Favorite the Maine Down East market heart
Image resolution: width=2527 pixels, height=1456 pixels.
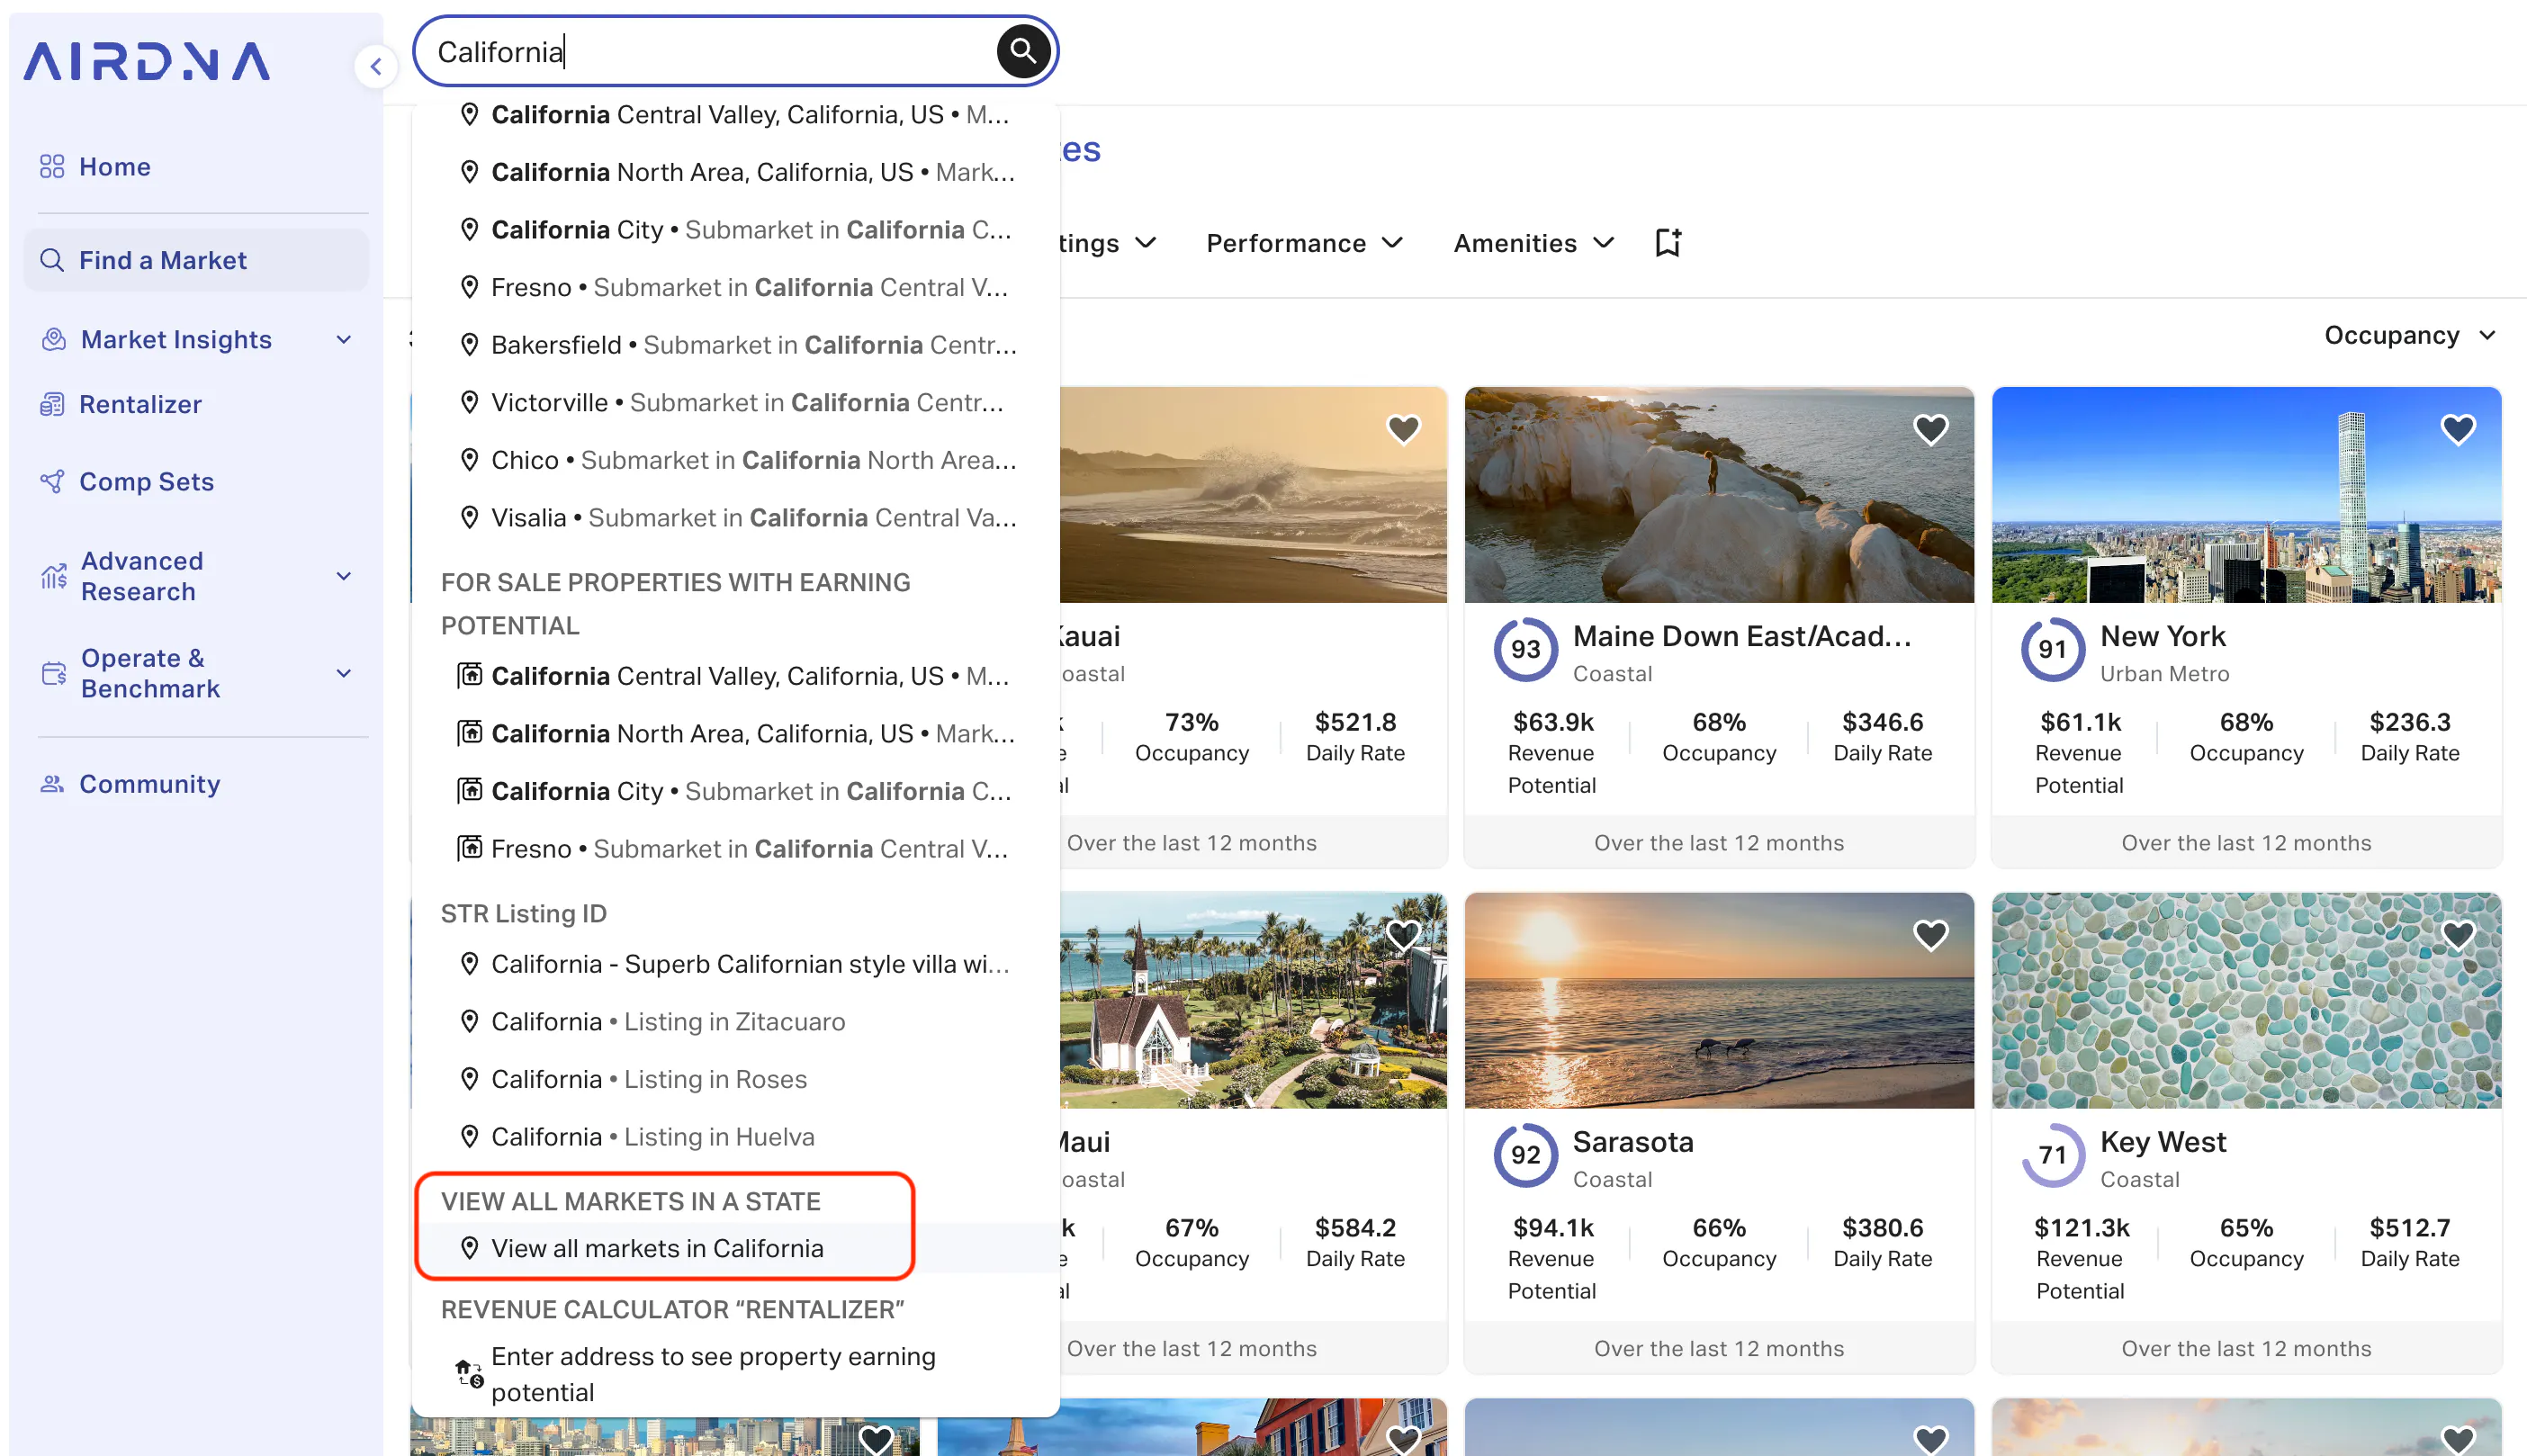(1930, 429)
